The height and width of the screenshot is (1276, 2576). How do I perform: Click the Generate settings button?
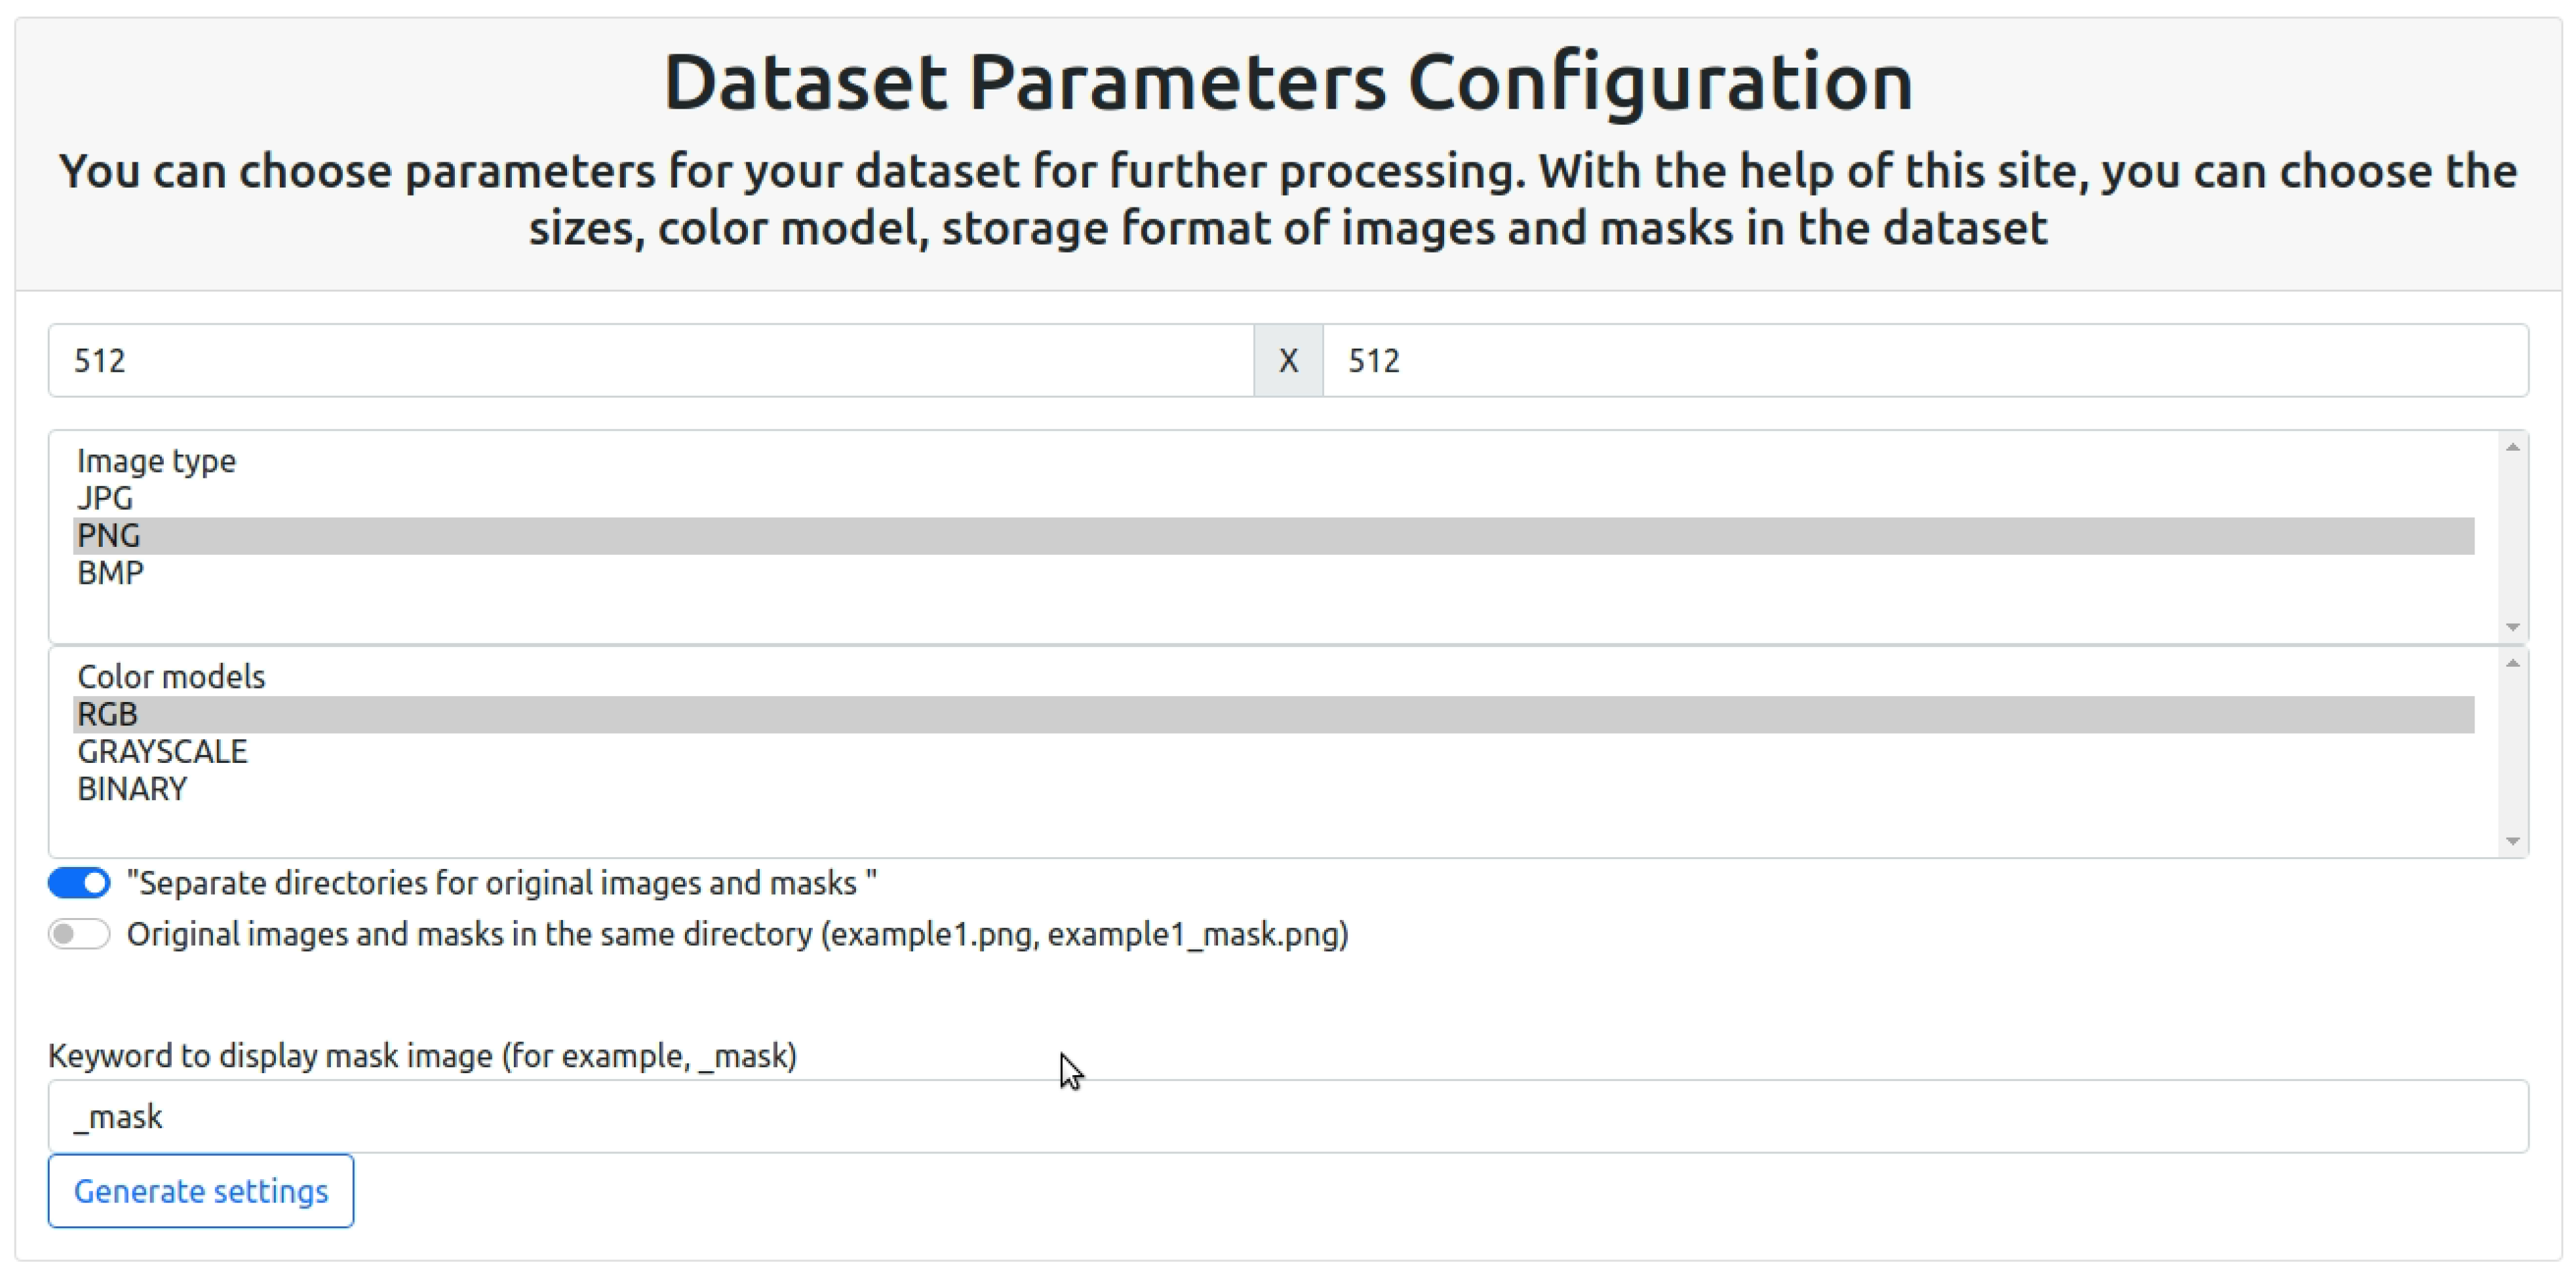tap(201, 1191)
